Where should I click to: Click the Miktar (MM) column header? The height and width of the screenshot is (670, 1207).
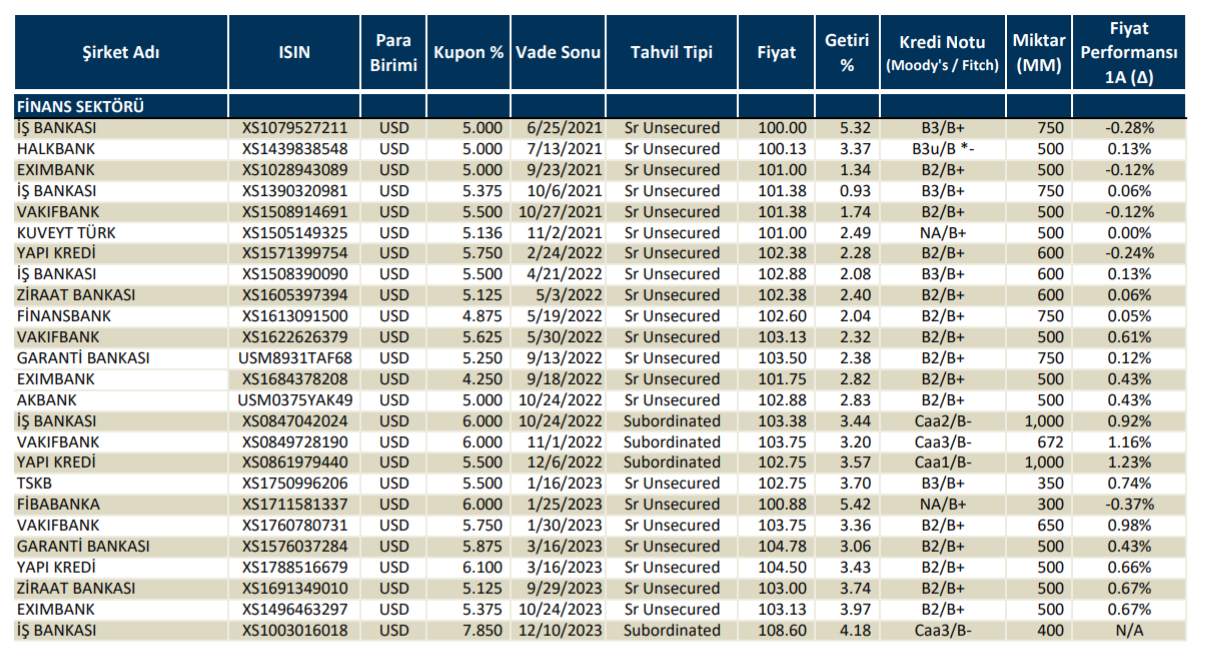[1038, 53]
